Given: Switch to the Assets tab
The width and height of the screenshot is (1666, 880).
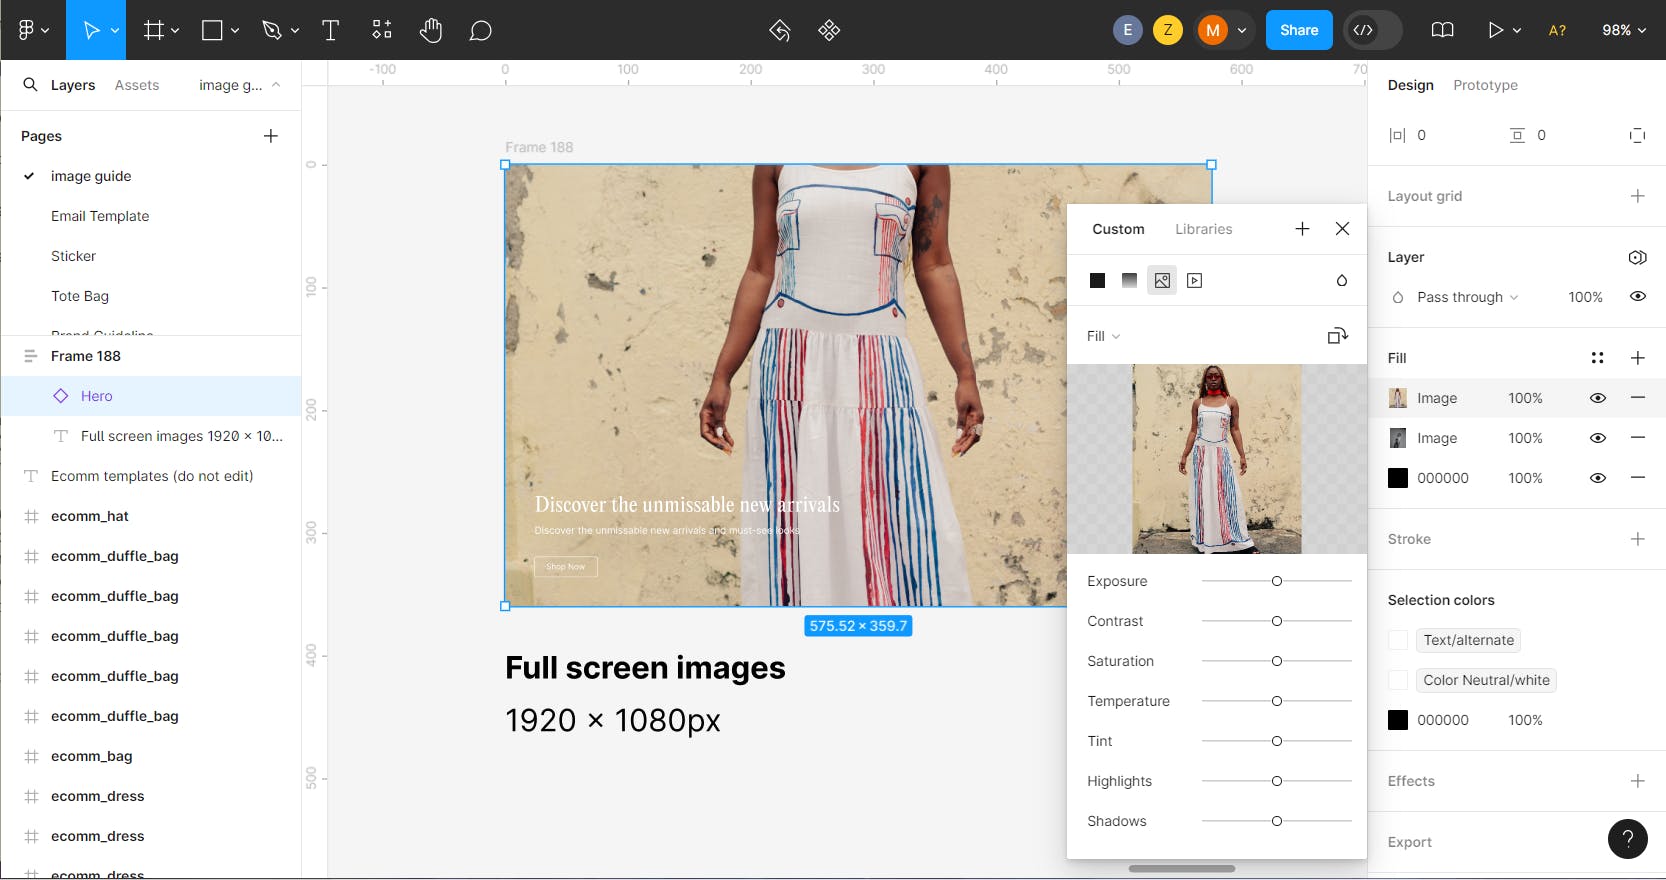Looking at the screenshot, I should (137, 85).
